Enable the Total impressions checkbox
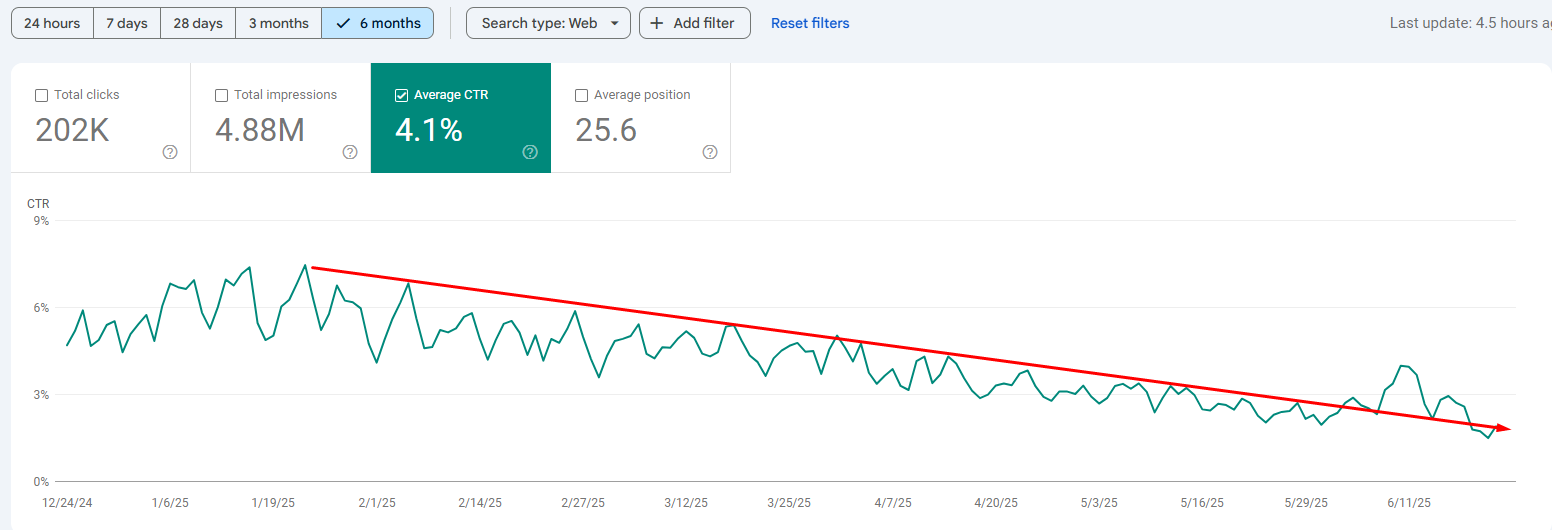 (221, 95)
